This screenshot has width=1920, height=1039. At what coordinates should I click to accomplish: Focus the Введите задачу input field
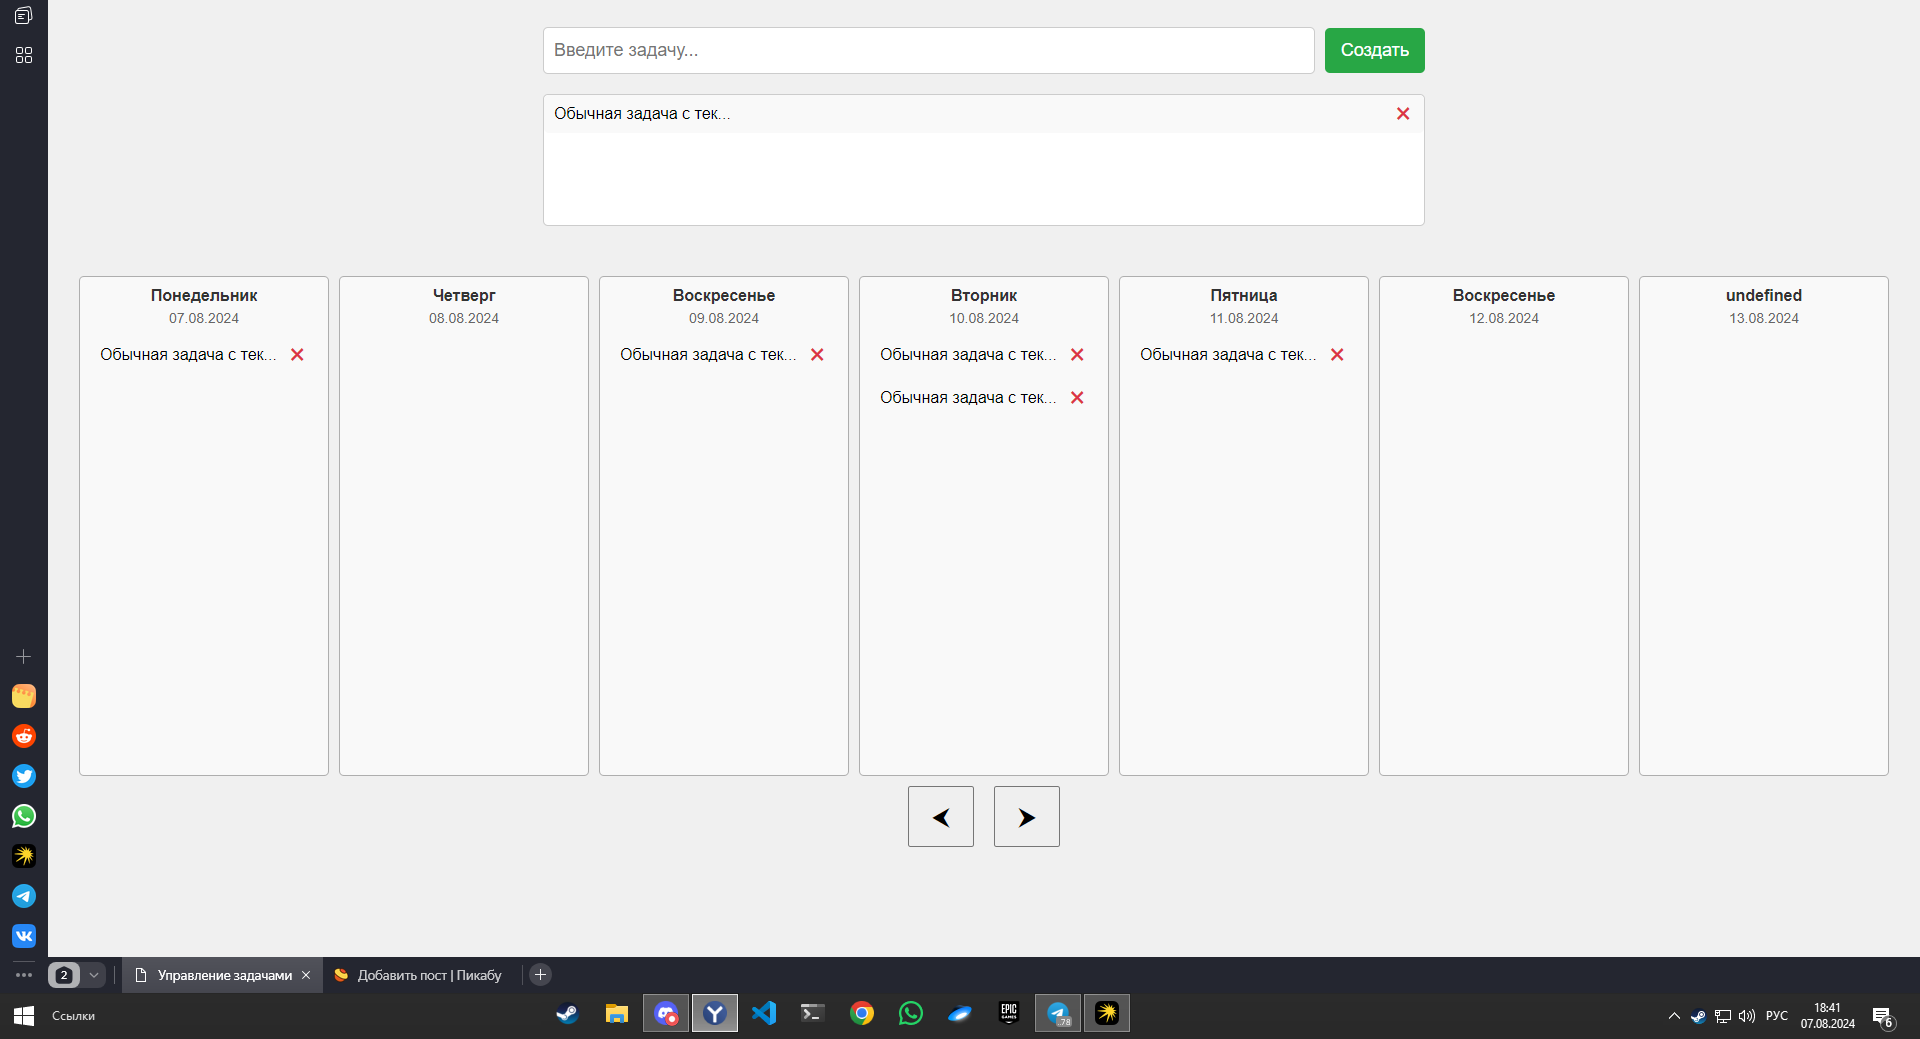(x=928, y=50)
